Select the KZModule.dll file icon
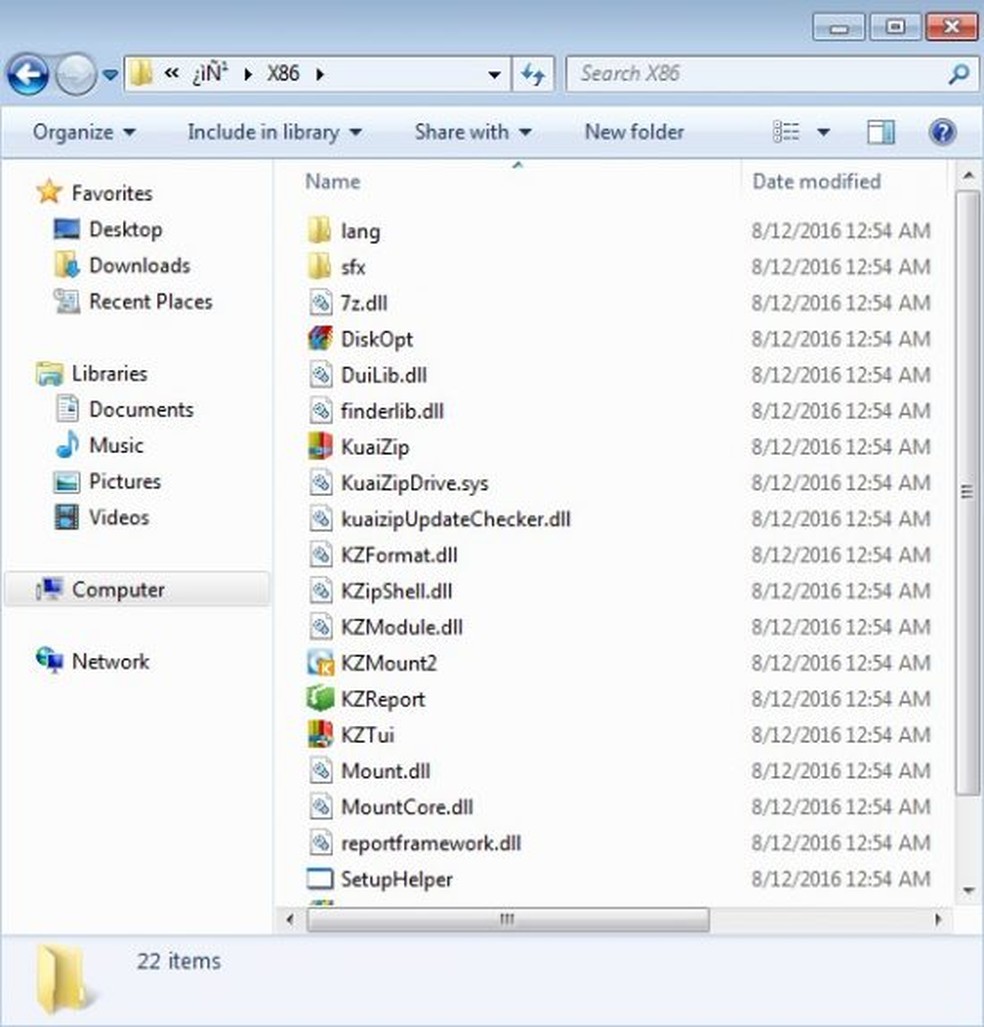The height and width of the screenshot is (1027, 984). click(x=320, y=627)
